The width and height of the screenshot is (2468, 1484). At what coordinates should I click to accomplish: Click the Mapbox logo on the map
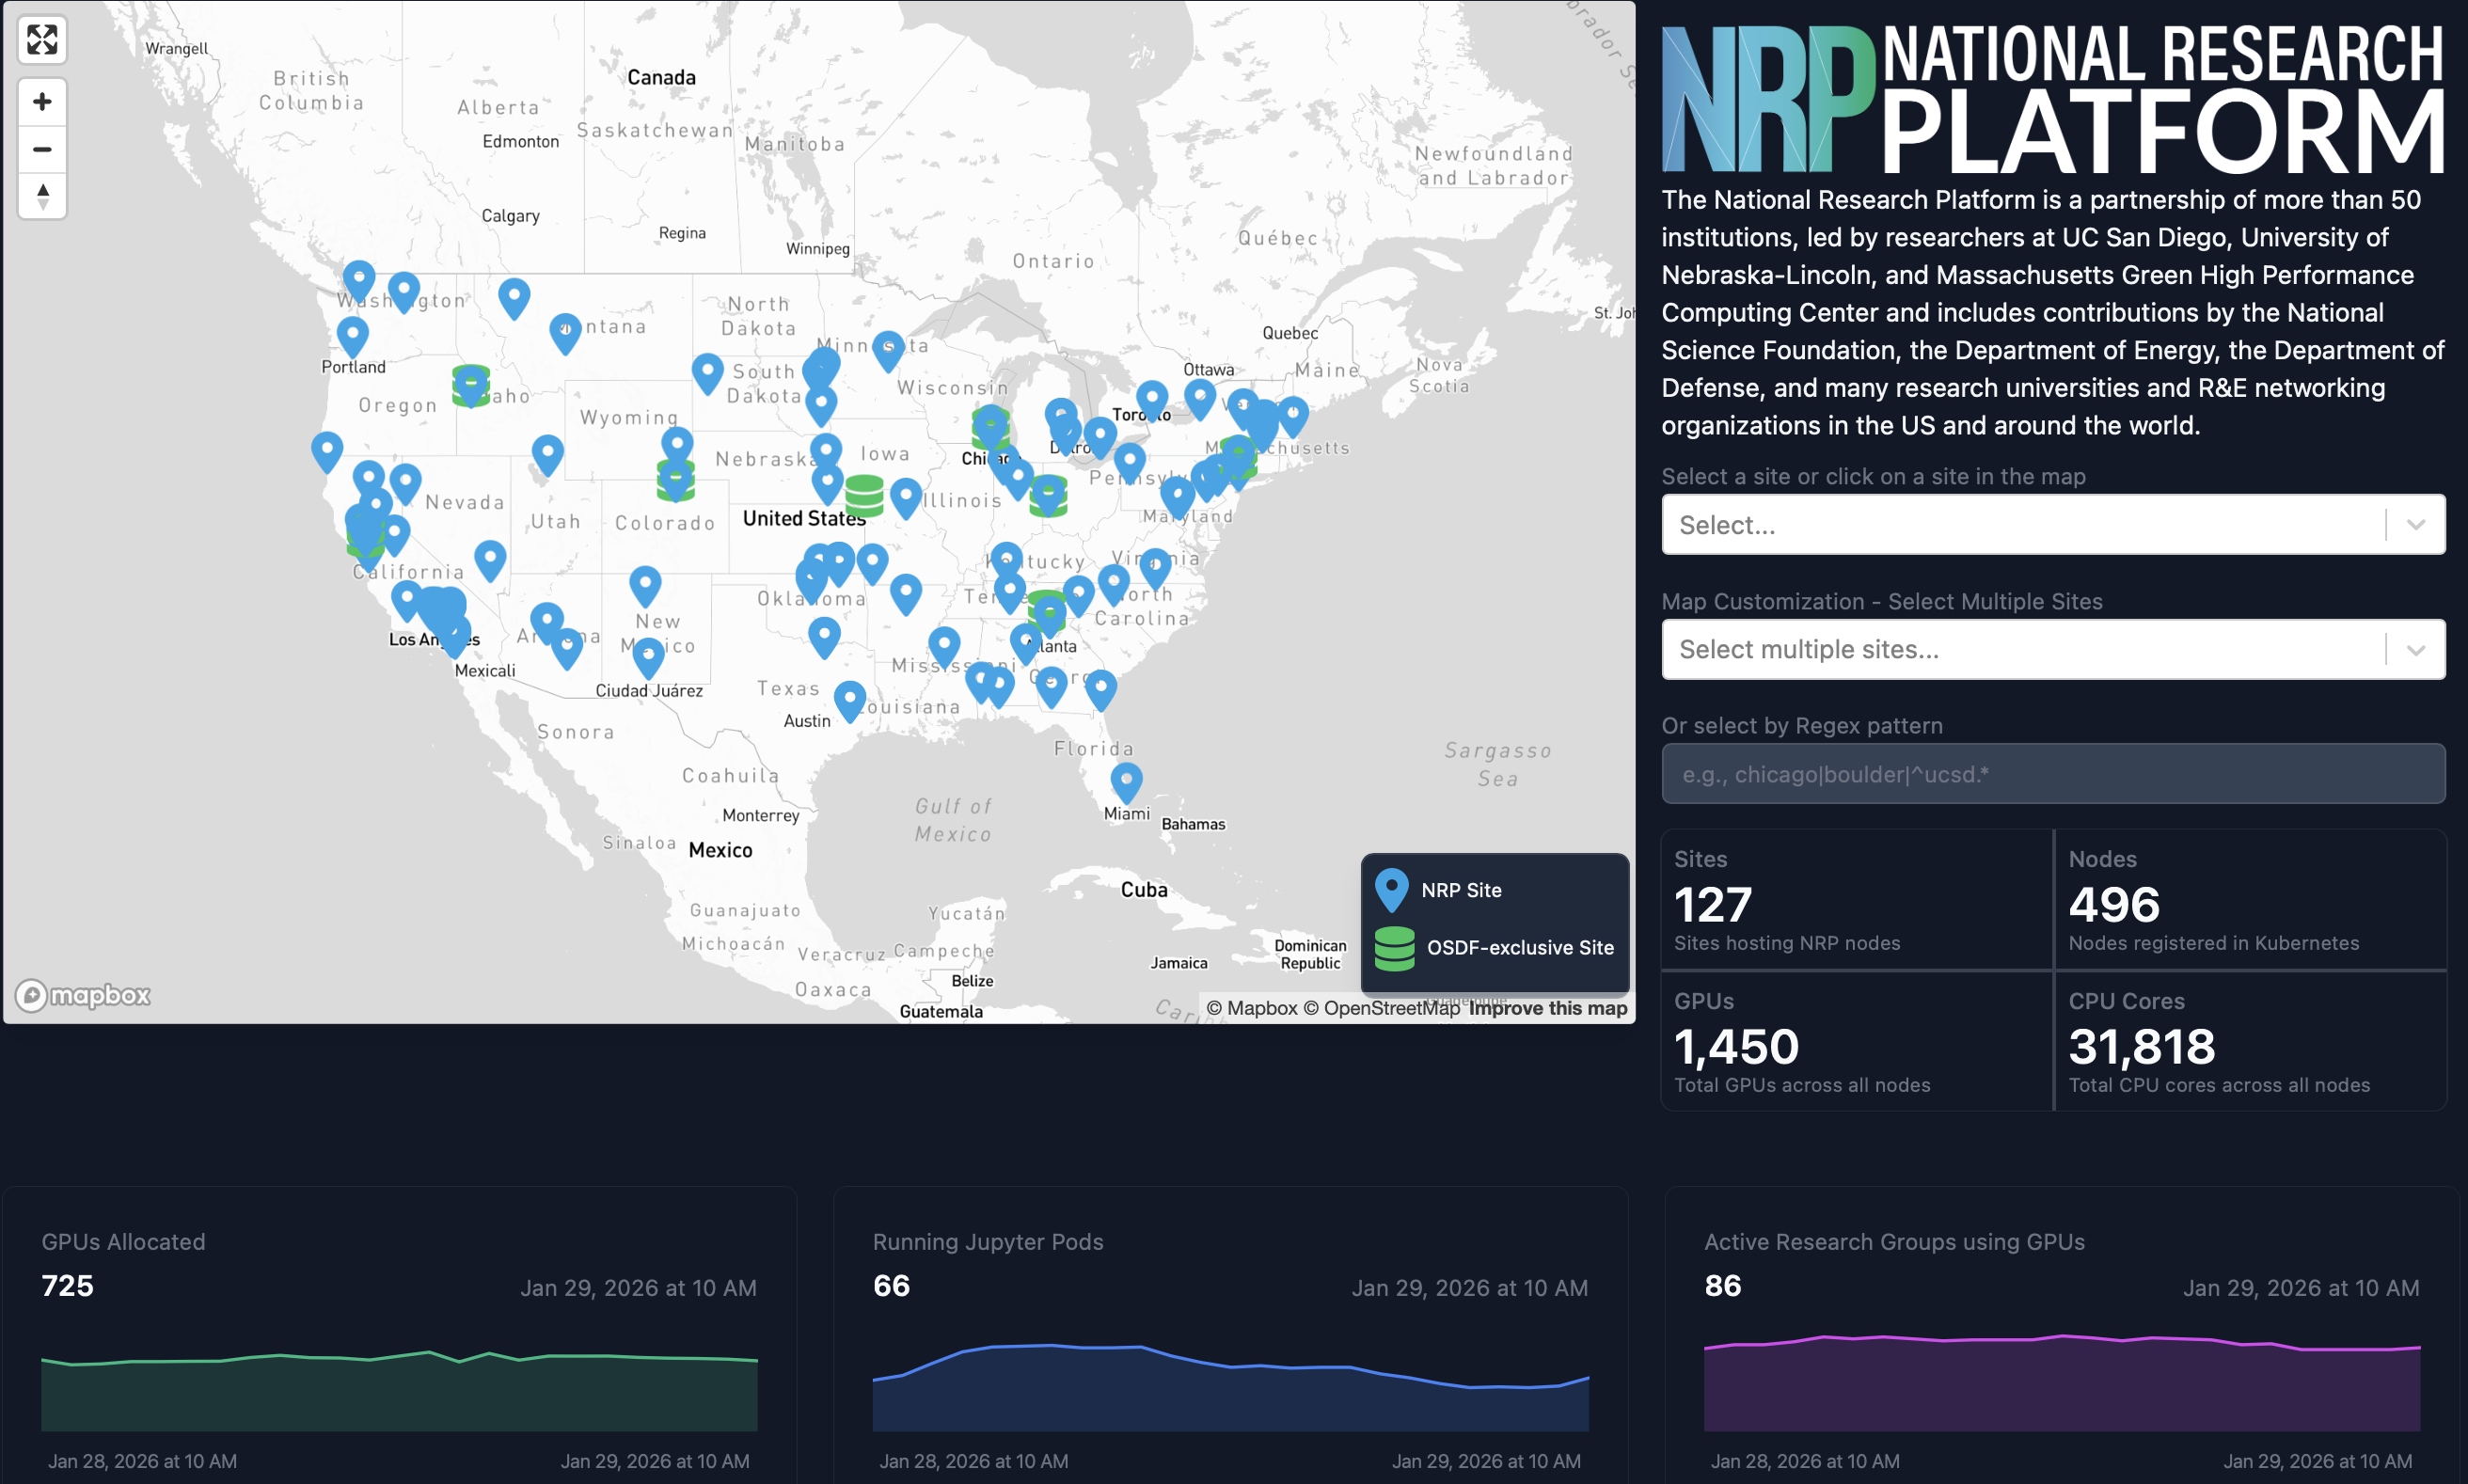click(x=82, y=995)
